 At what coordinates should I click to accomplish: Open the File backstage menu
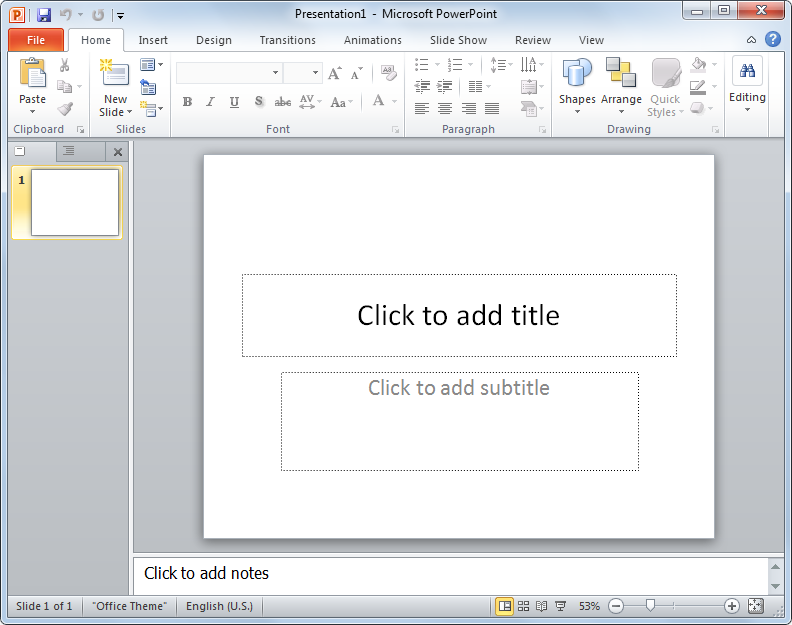tap(36, 40)
